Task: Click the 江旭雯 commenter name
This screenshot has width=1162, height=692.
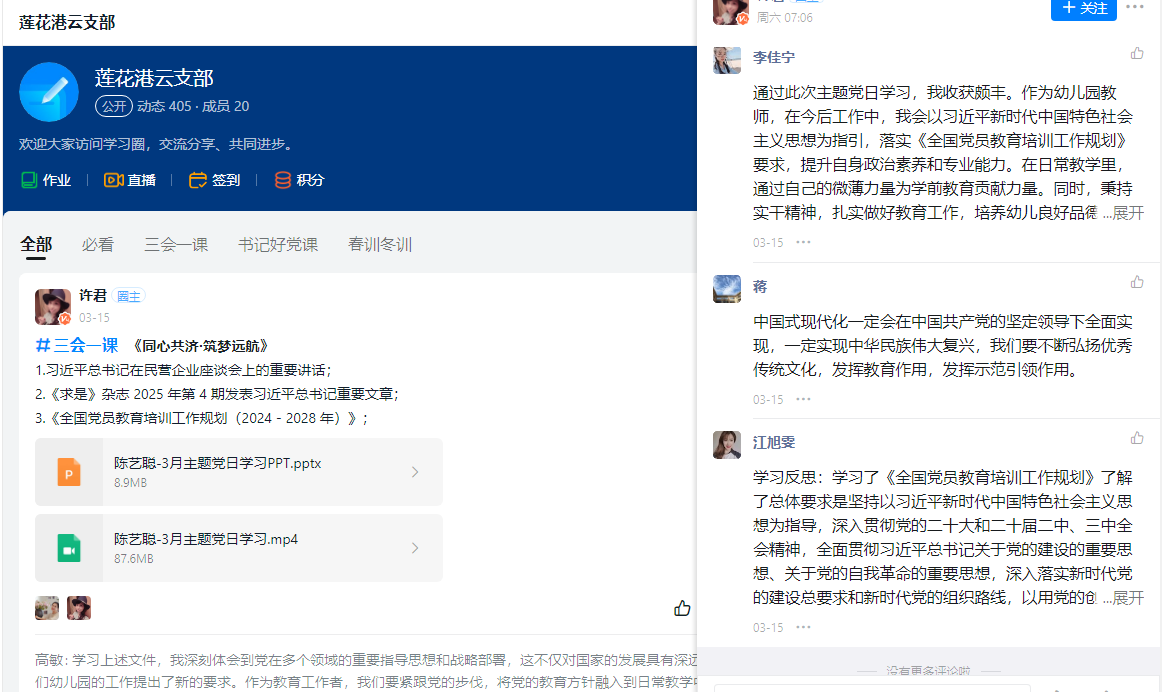Action: (x=774, y=442)
